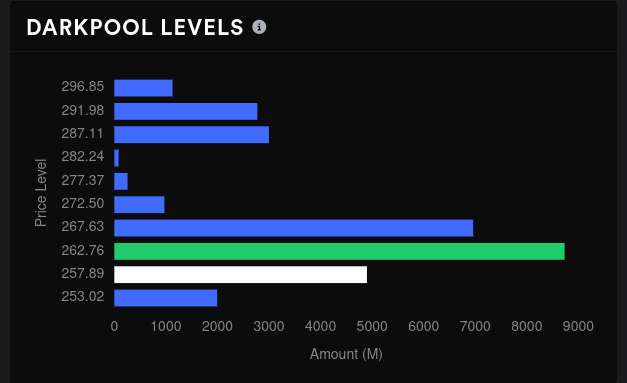The image size is (627, 383).
Task: Click the 296.85 price level label
Action: click(x=83, y=86)
